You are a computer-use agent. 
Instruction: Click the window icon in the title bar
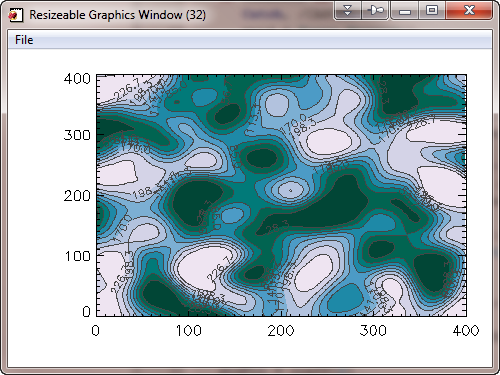point(16,15)
